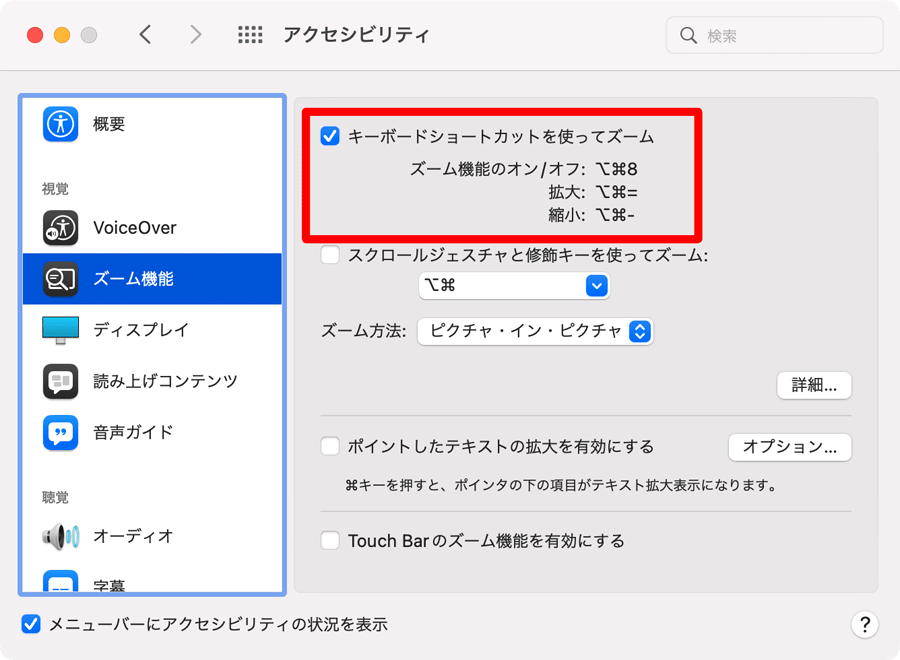Select the 読み上げコンテンツ sidebar row label
Image resolution: width=900 pixels, height=660 pixels.
pyautogui.click(x=165, y=381)
